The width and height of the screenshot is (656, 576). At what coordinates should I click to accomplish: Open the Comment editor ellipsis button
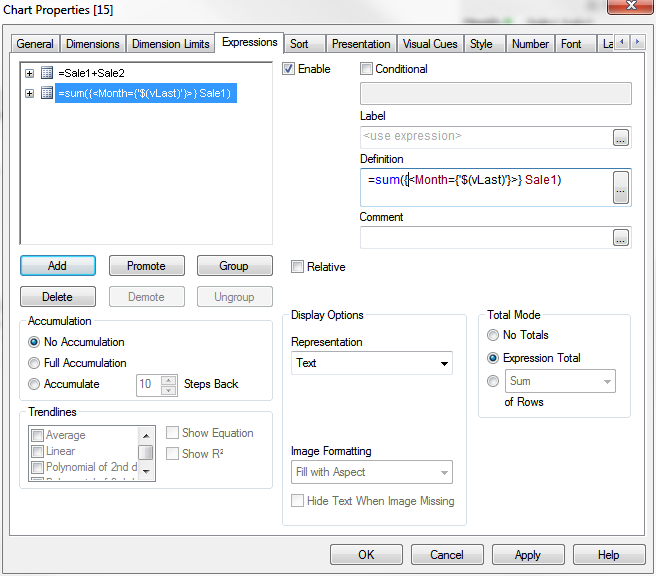coord(621,237)
